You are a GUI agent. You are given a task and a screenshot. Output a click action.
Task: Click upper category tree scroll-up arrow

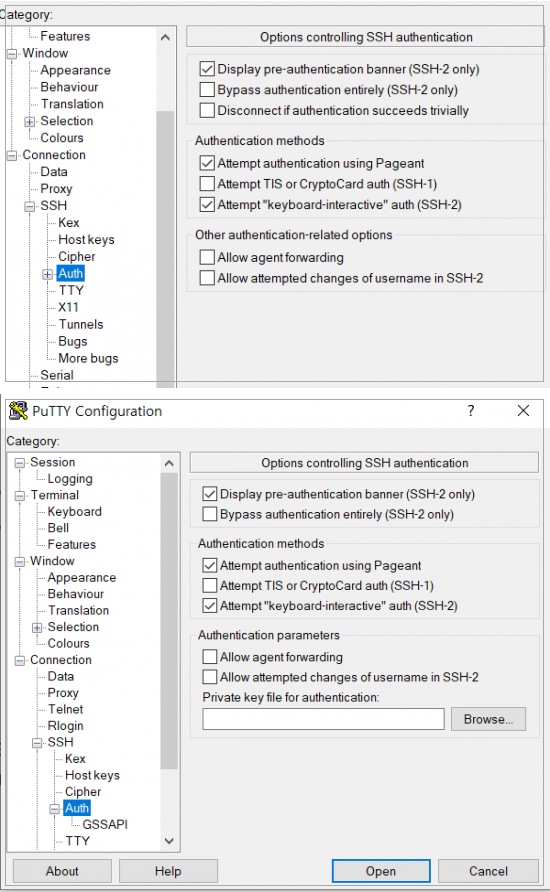166,38
